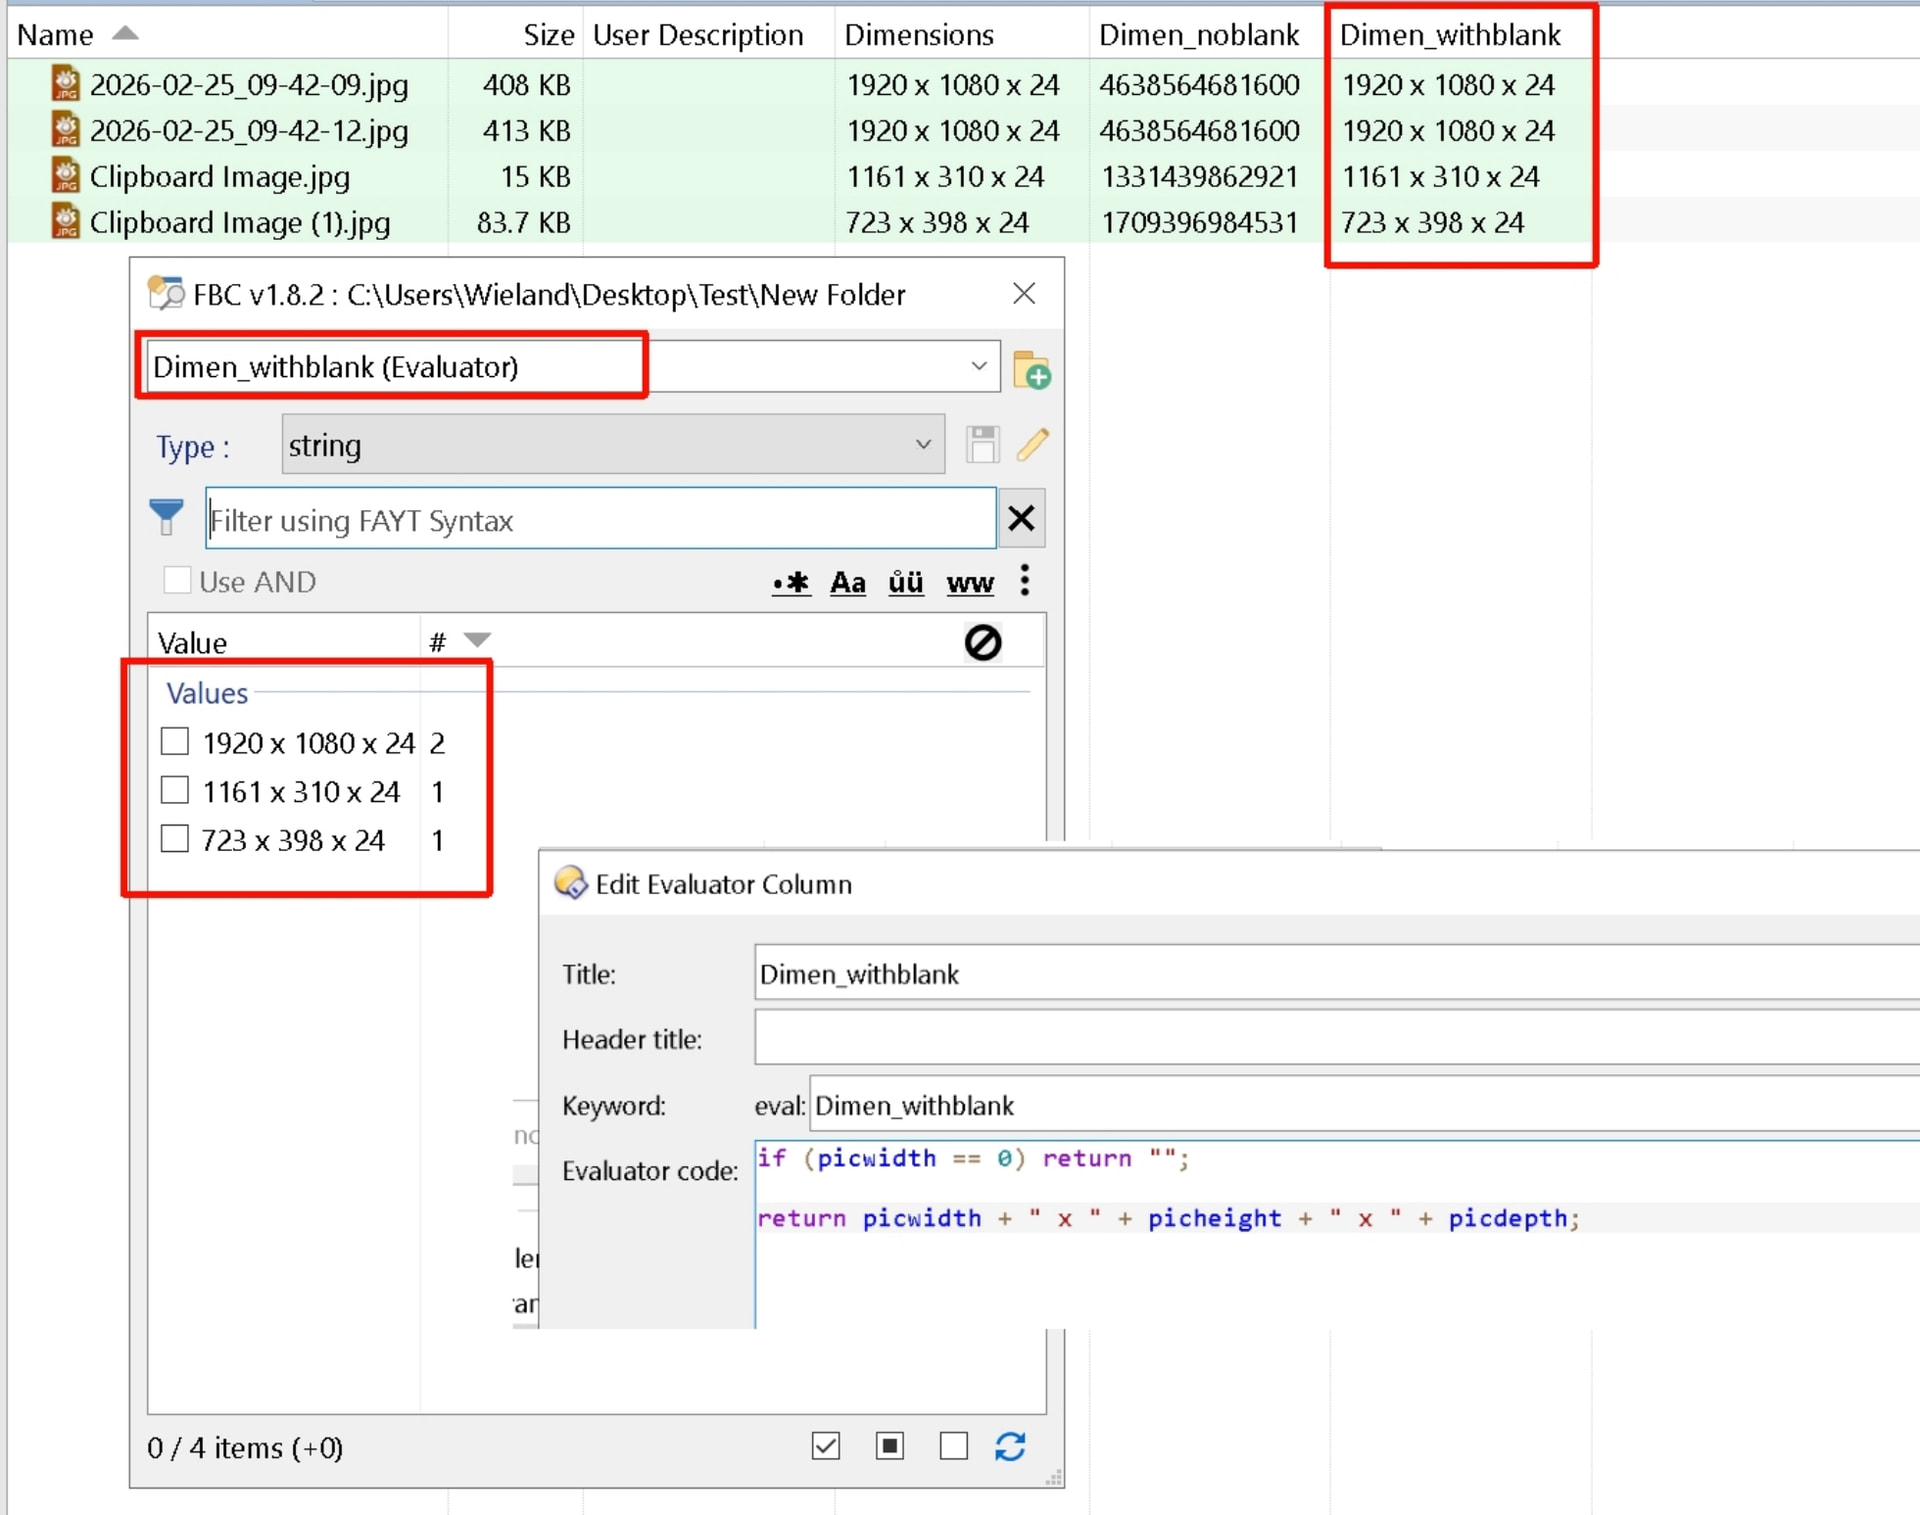
Task: Clear the filter with X button
Action: click(x=1021, y=518)
